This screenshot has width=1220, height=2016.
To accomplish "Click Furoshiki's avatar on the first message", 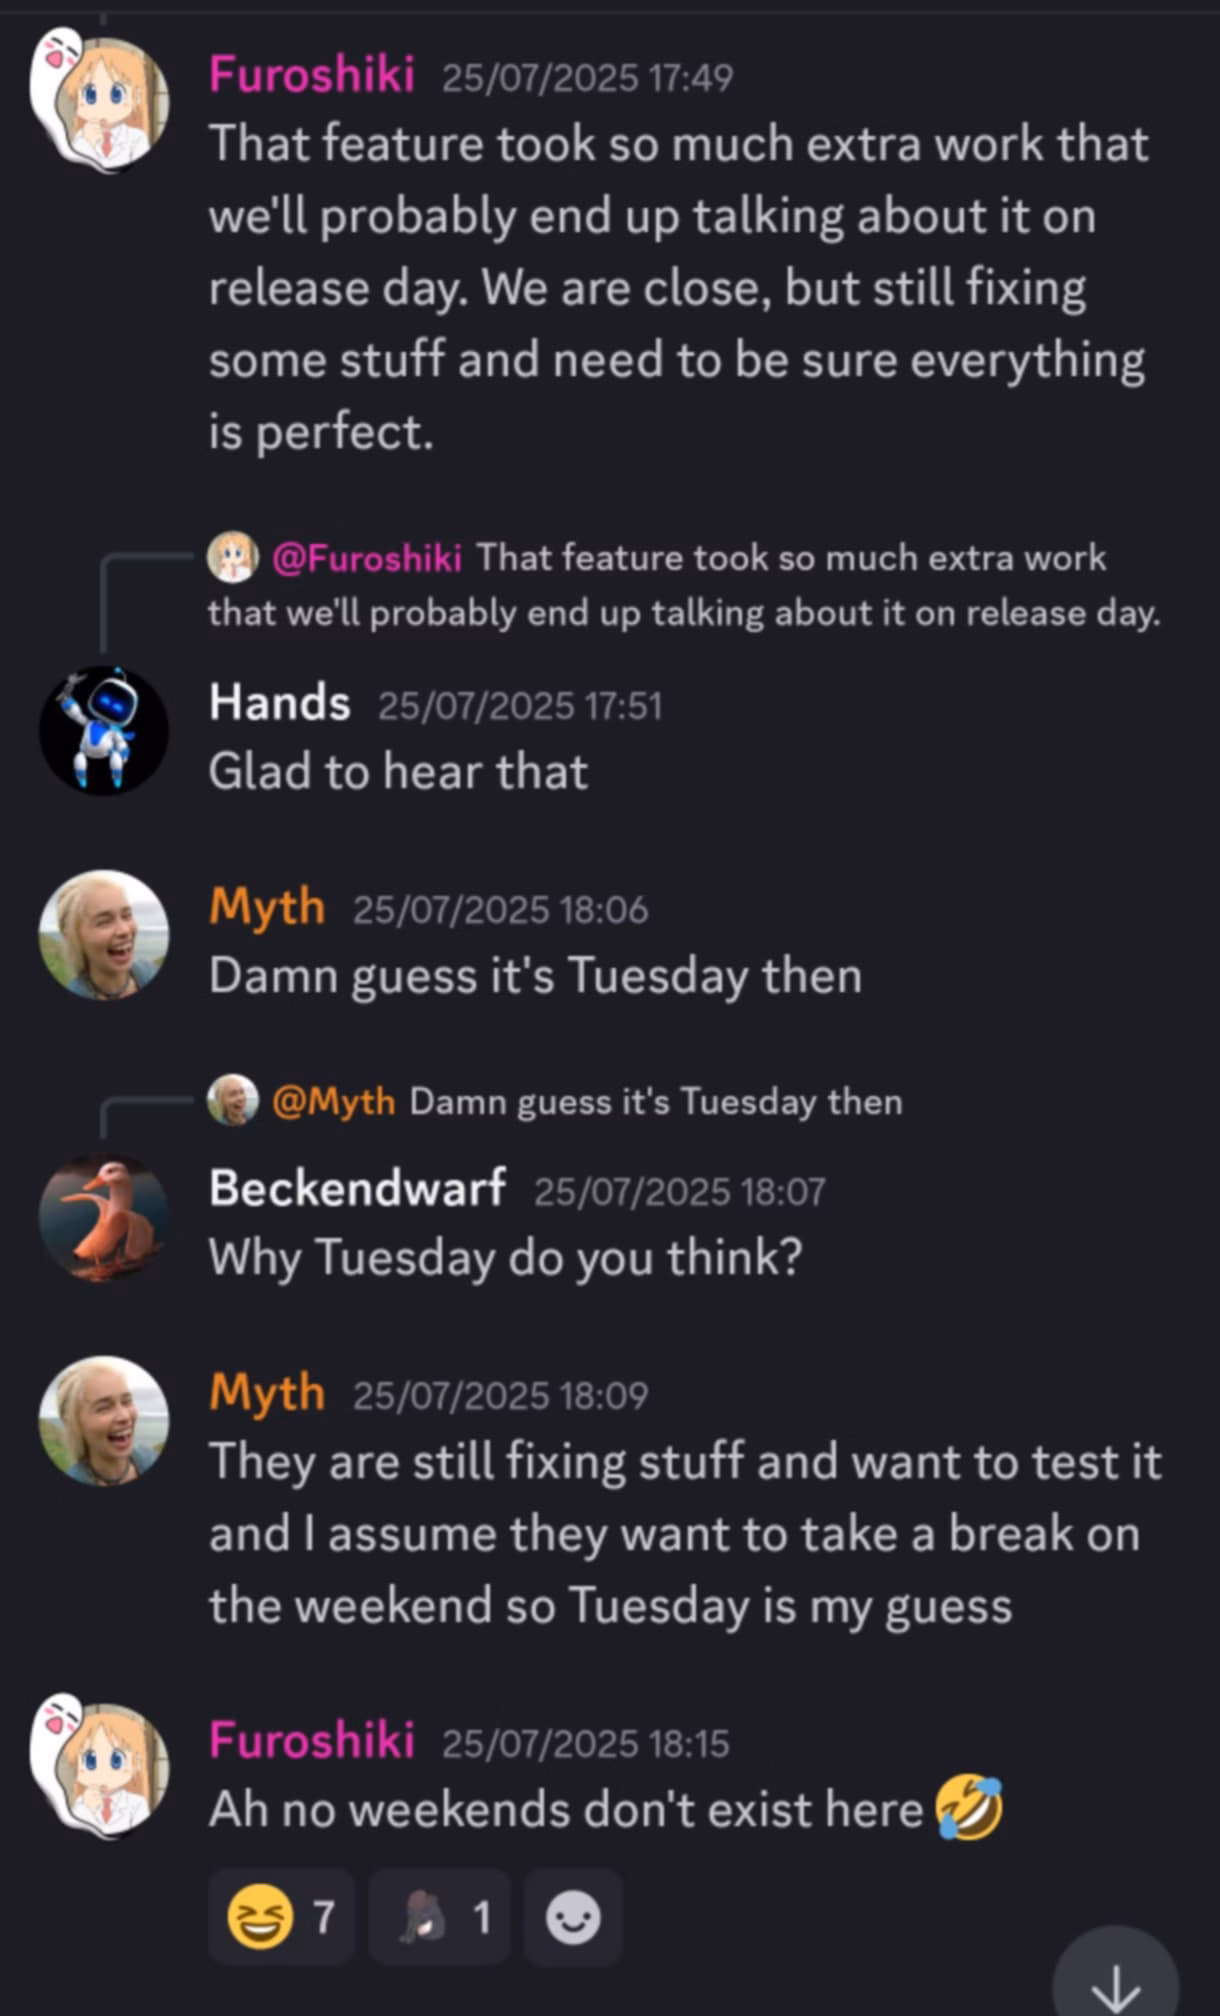I will click(x=102, y=102).
